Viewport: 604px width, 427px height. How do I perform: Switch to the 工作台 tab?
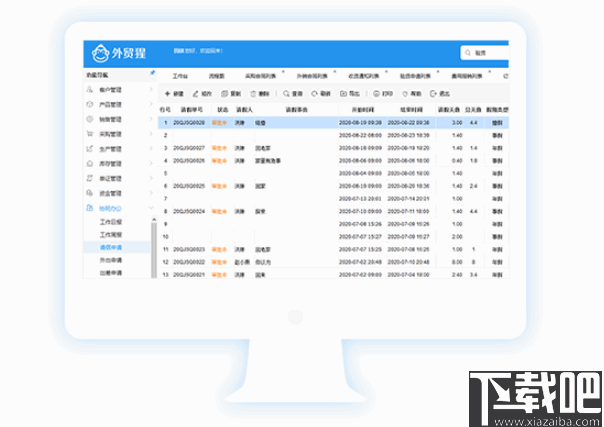(x=180, y=76)
